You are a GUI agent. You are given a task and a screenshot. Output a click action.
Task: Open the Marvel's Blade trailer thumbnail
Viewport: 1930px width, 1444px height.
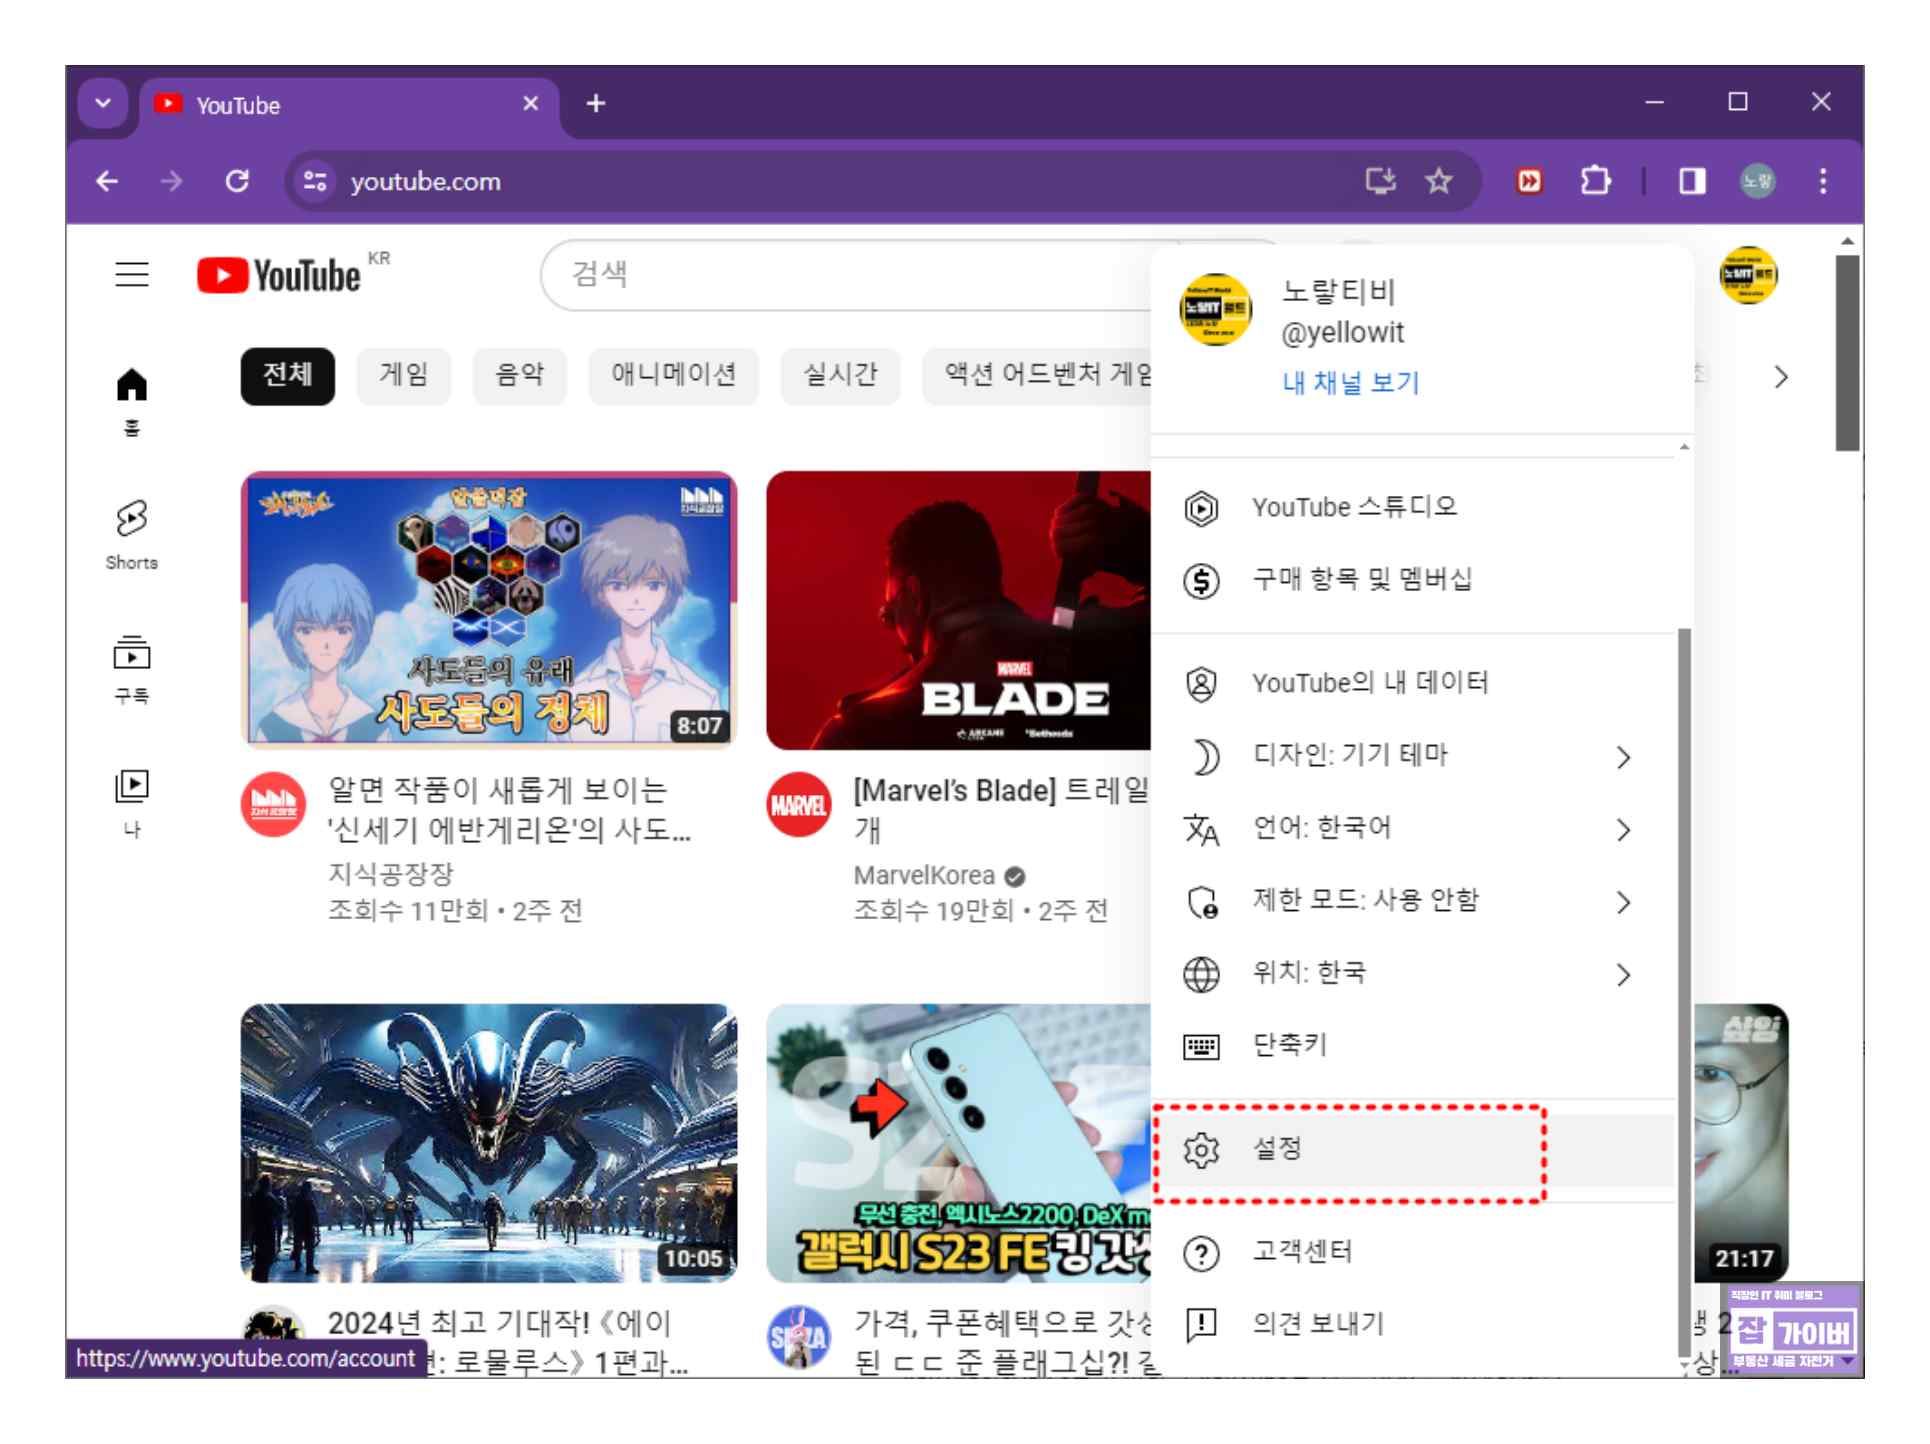(958, 610)
